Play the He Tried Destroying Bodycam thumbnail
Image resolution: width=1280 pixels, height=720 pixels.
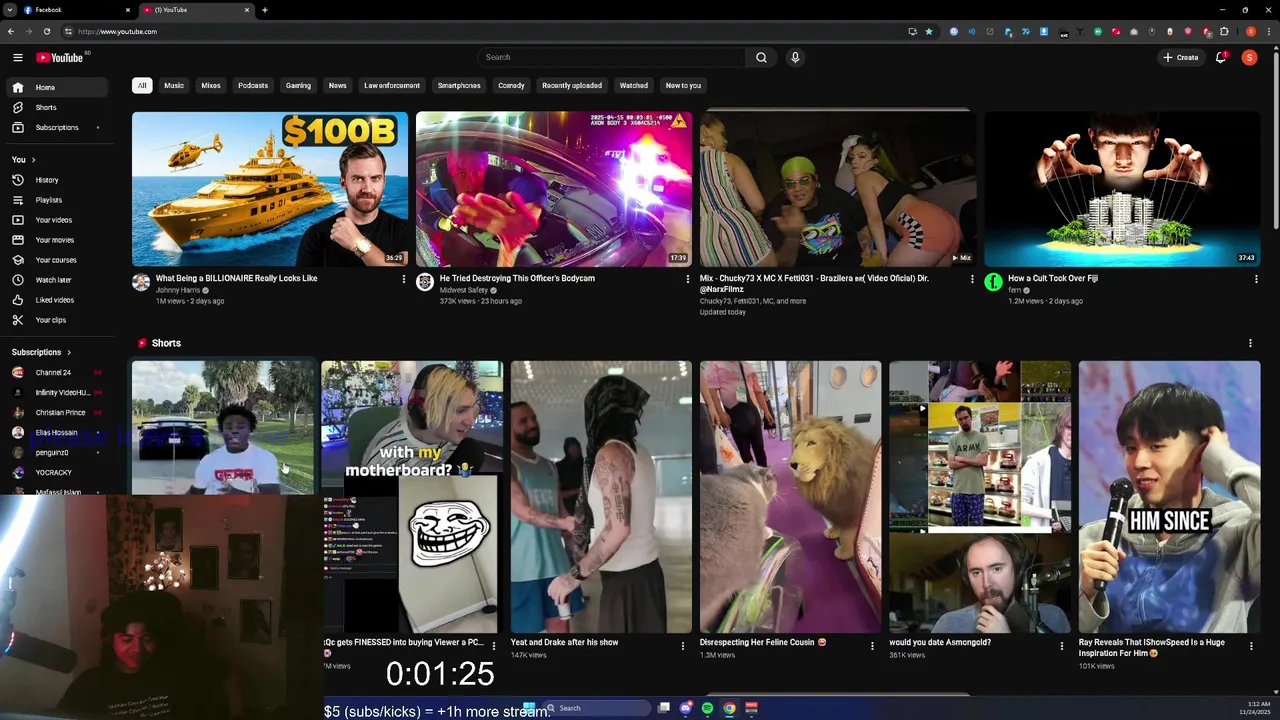coord(553,189)
